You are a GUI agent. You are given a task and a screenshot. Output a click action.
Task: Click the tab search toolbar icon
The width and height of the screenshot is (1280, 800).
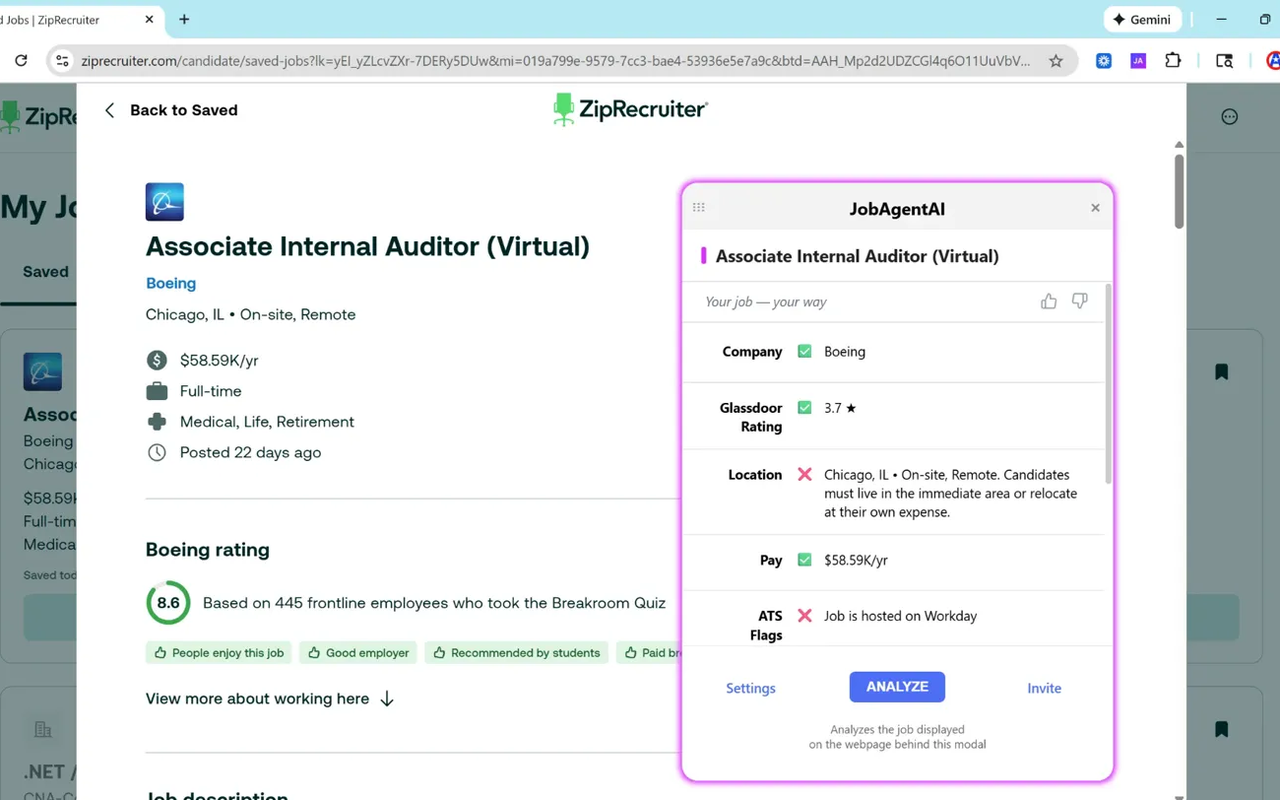pyautogui.click(x=1224, y=61)
